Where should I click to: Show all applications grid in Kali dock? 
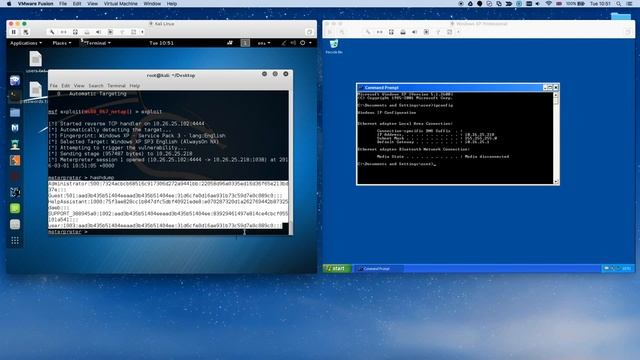coord(15,240)
